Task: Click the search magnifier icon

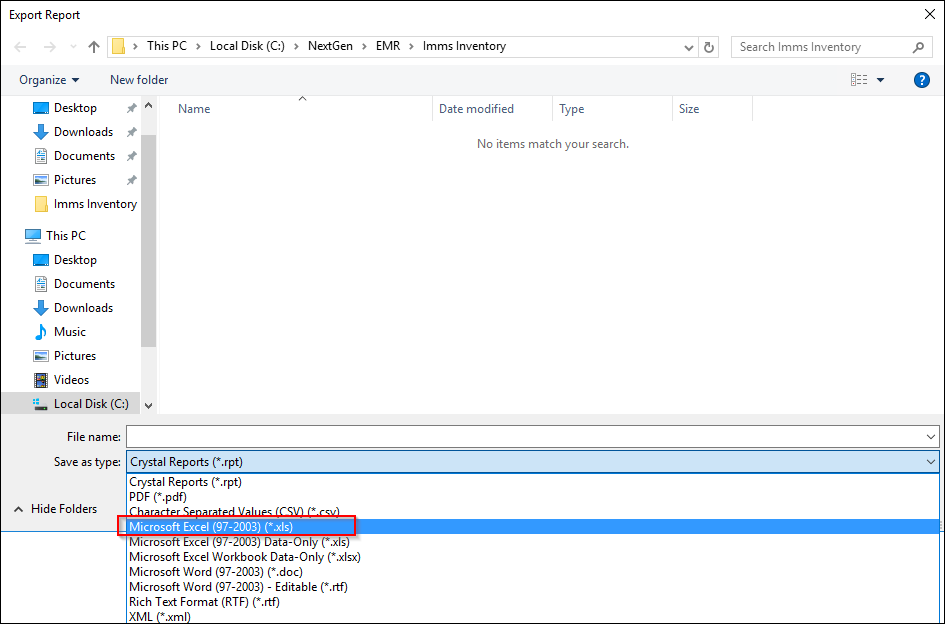Action: pyautogui.click(x=918, y=47)
